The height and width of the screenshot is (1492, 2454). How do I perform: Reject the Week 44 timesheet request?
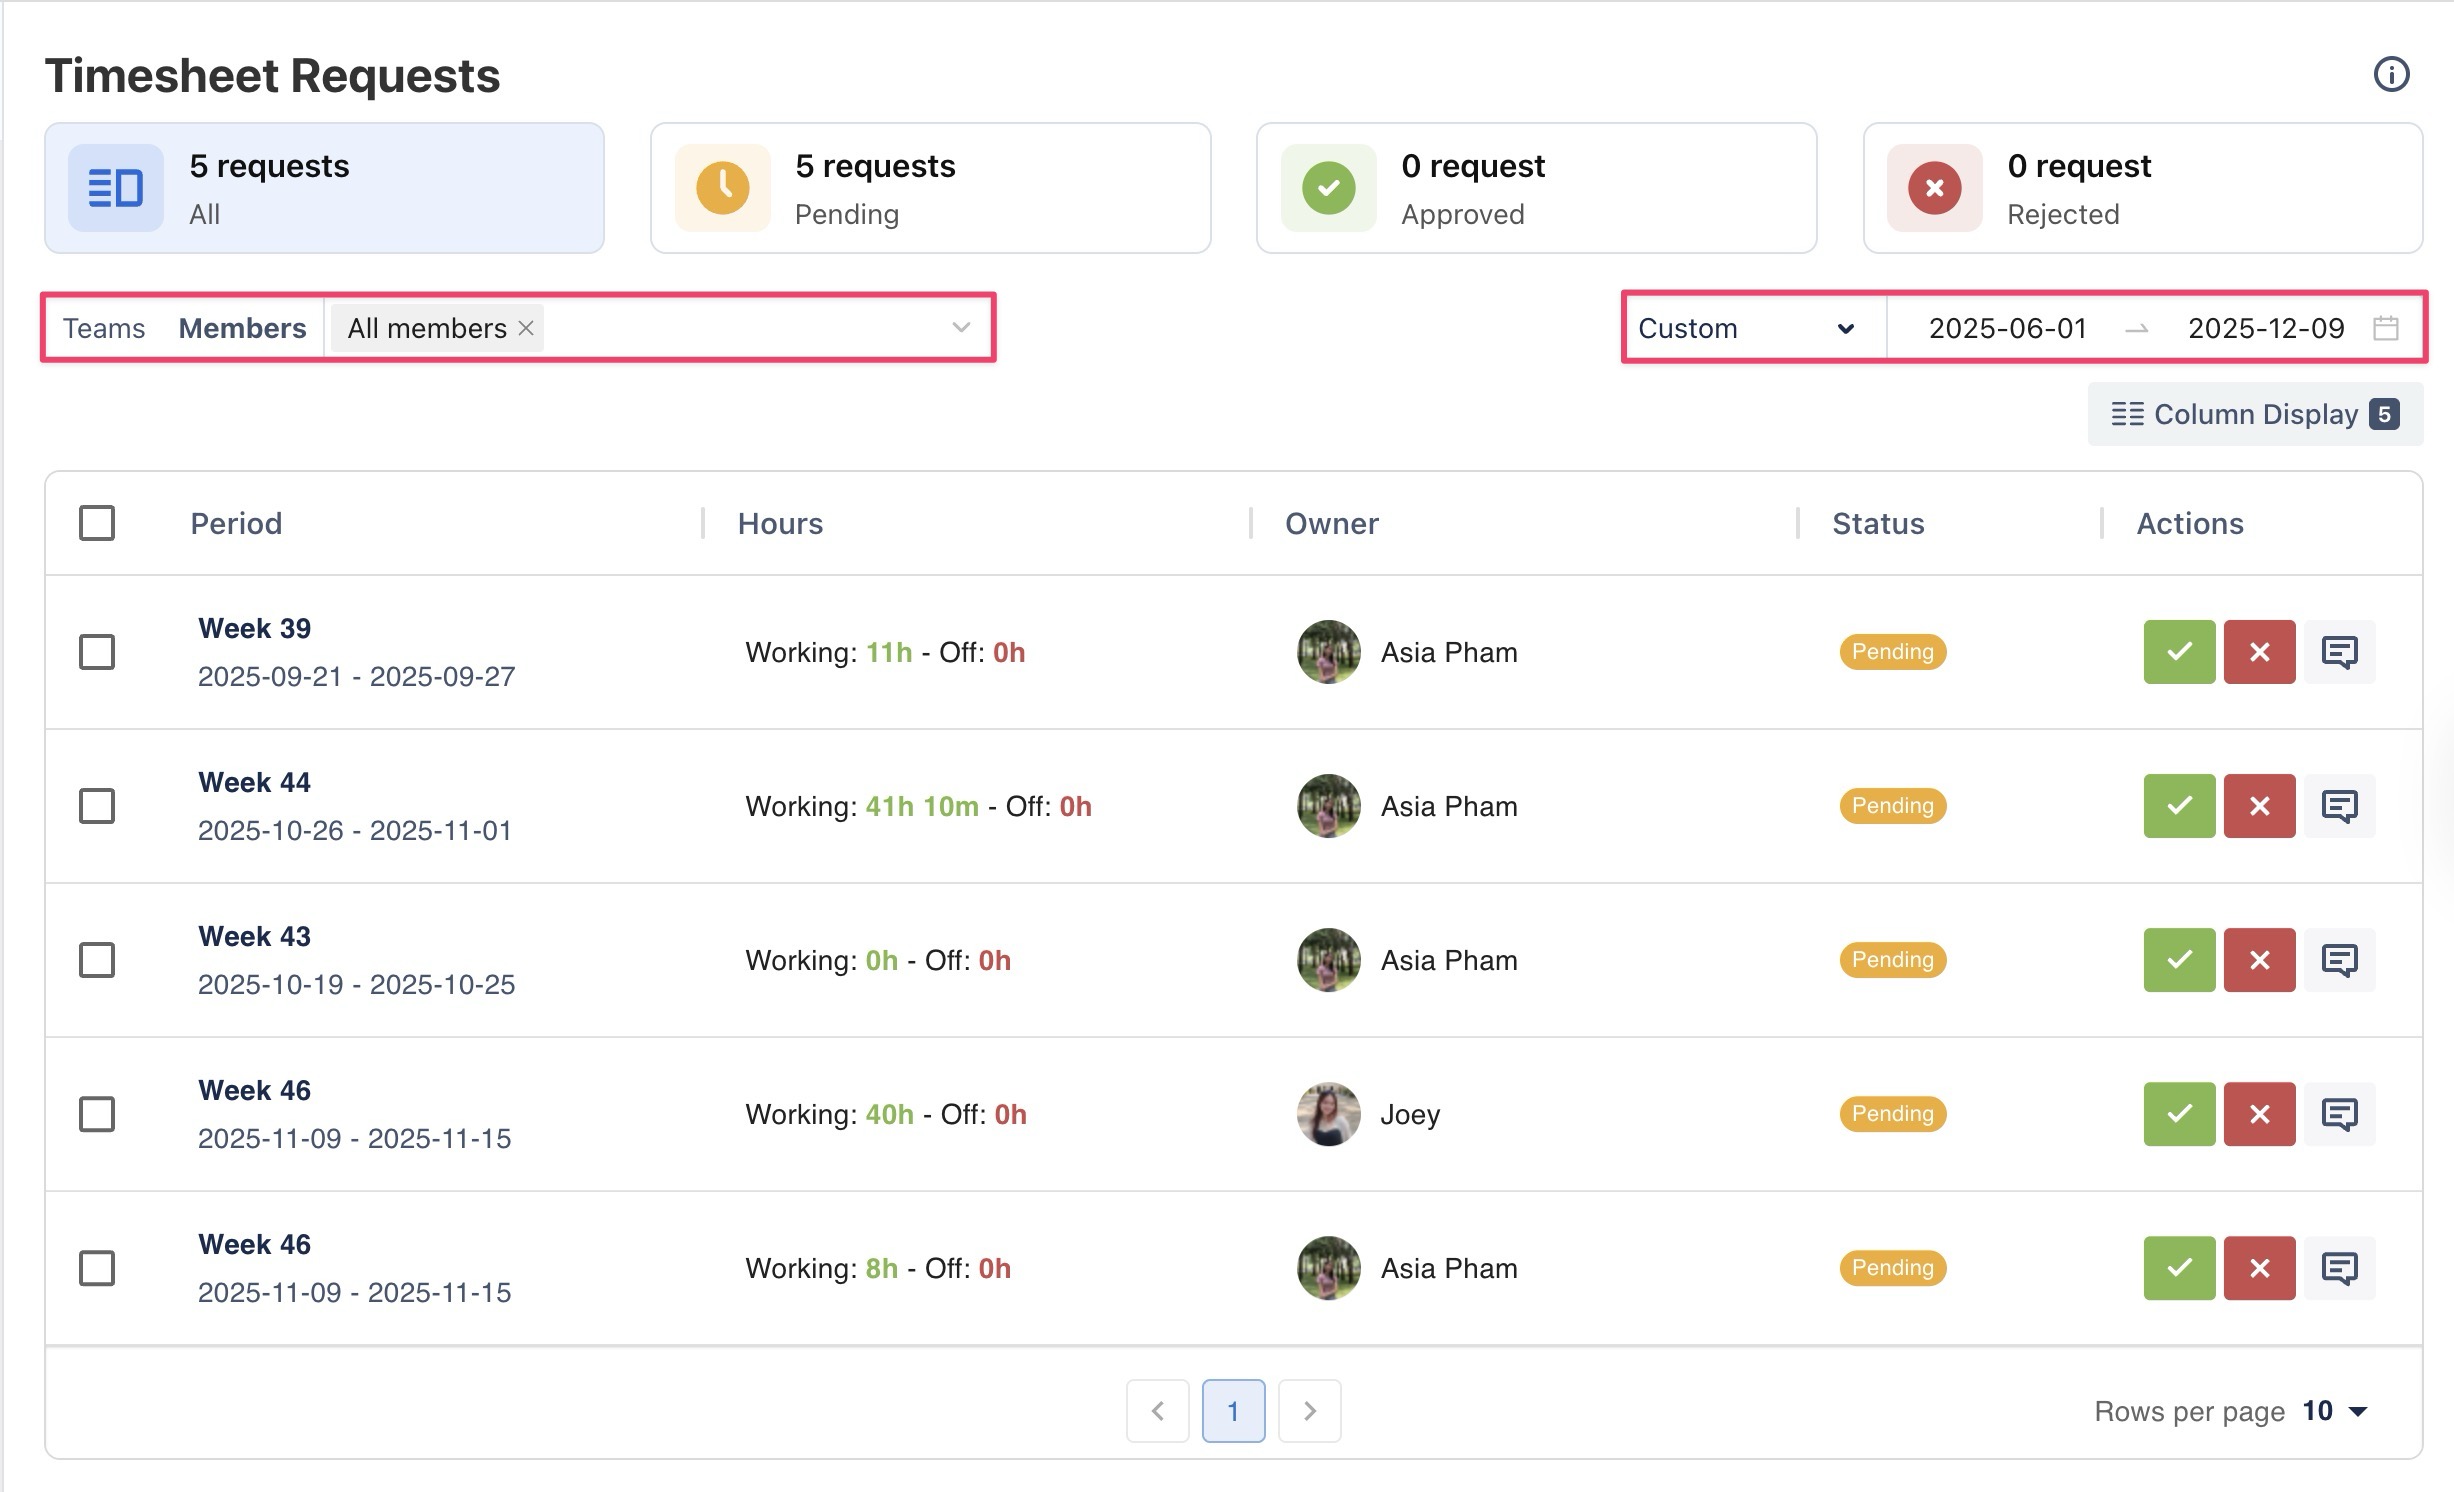(2259, 806)
